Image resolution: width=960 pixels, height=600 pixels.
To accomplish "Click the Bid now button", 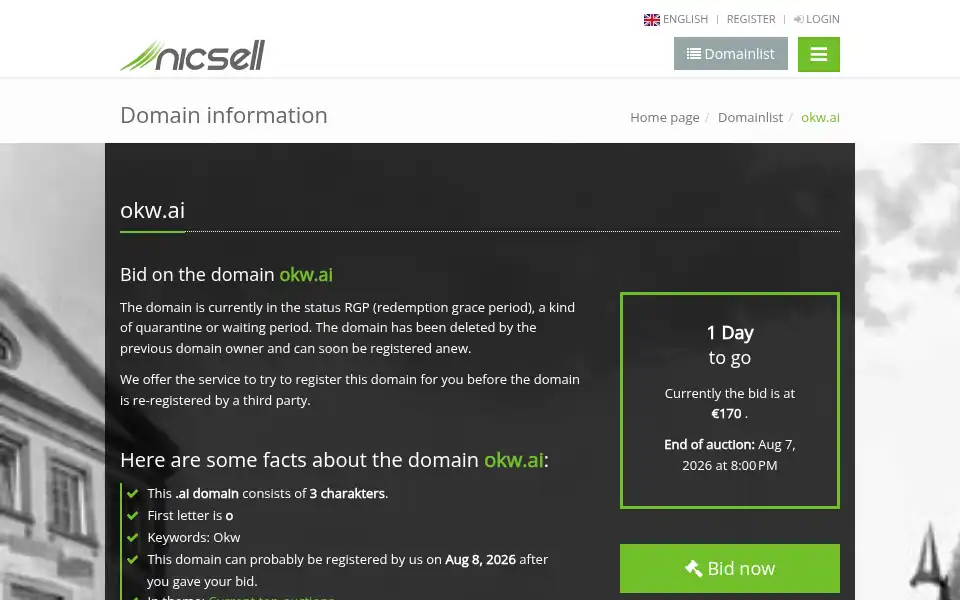I will pyautogui.click(x=730, y=568).
